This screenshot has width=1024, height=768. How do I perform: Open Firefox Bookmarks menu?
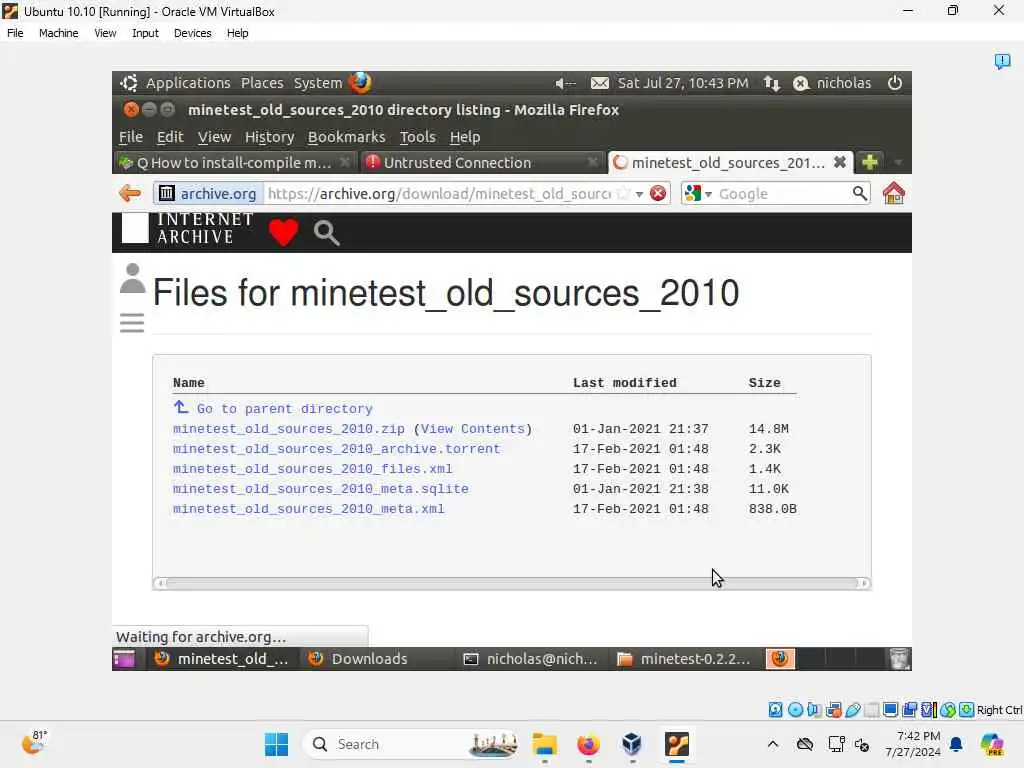pyautogui.click(x=346, y=137)
